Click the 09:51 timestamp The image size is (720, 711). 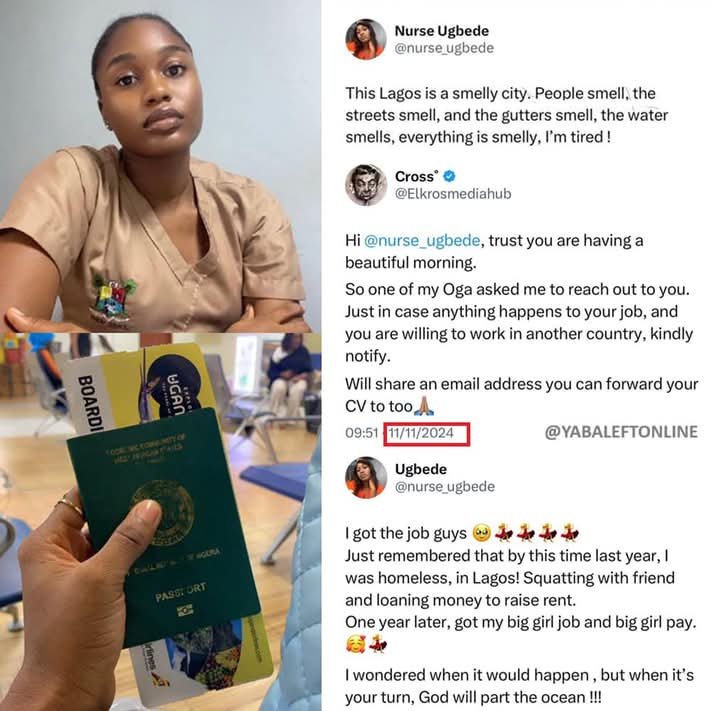(x=362, y=433)
